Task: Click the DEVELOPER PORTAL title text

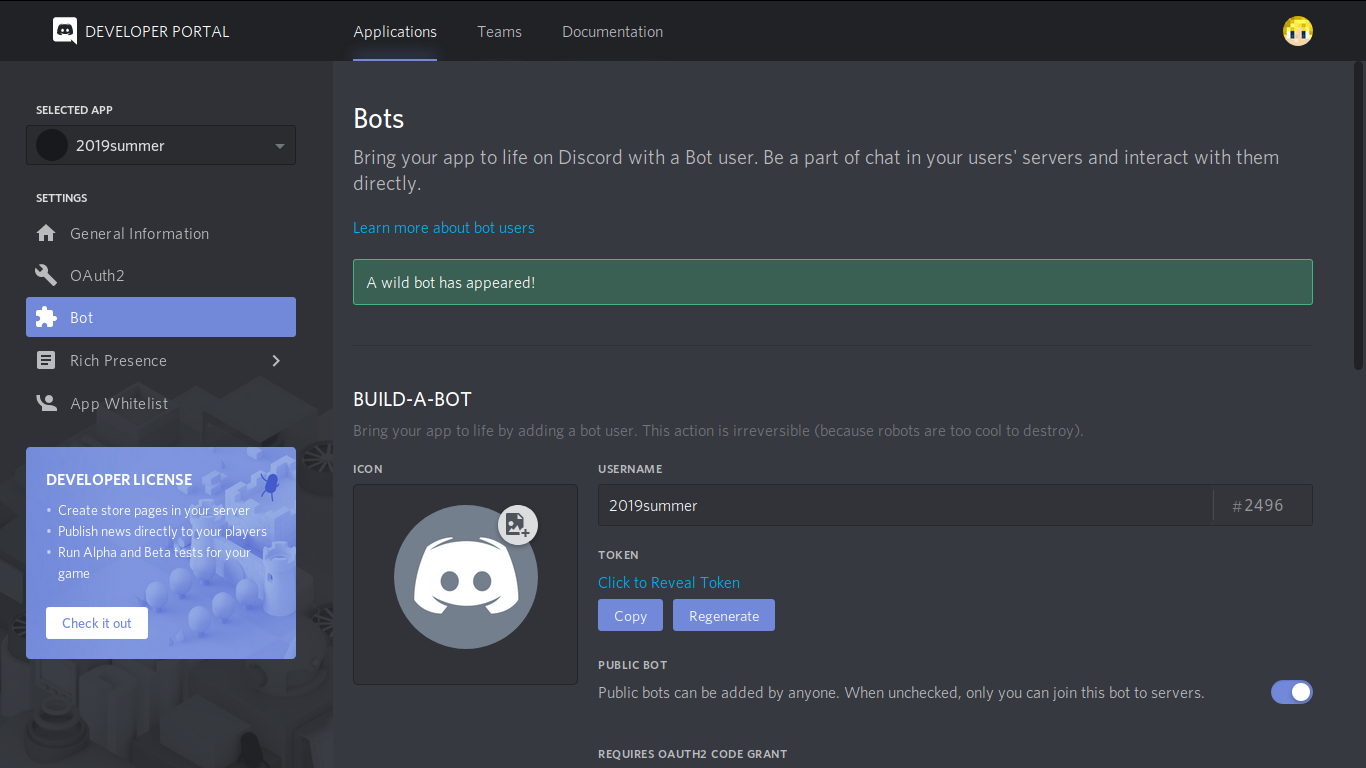Action: (x=157, y=31)
